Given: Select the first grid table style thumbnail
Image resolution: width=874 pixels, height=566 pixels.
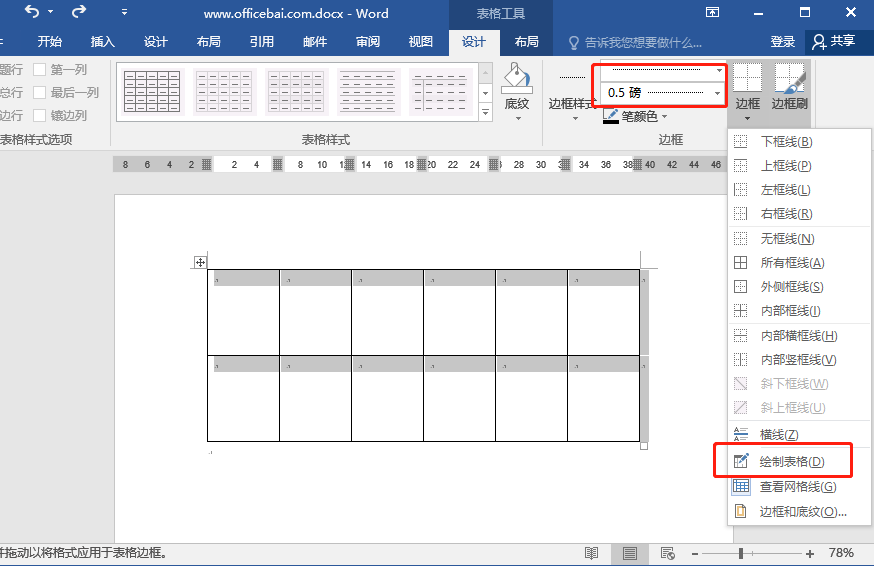Looking at the screenshot, I should tap(152, 92).
